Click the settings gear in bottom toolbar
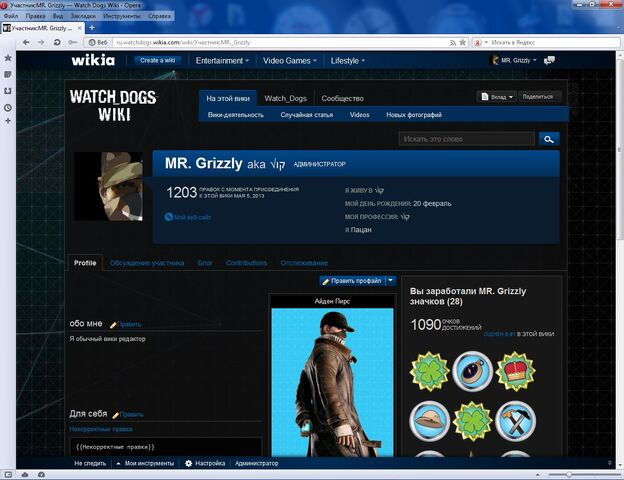Image resolution: width=624 pixels, height=480 pixels. click(x=188, y=463)
